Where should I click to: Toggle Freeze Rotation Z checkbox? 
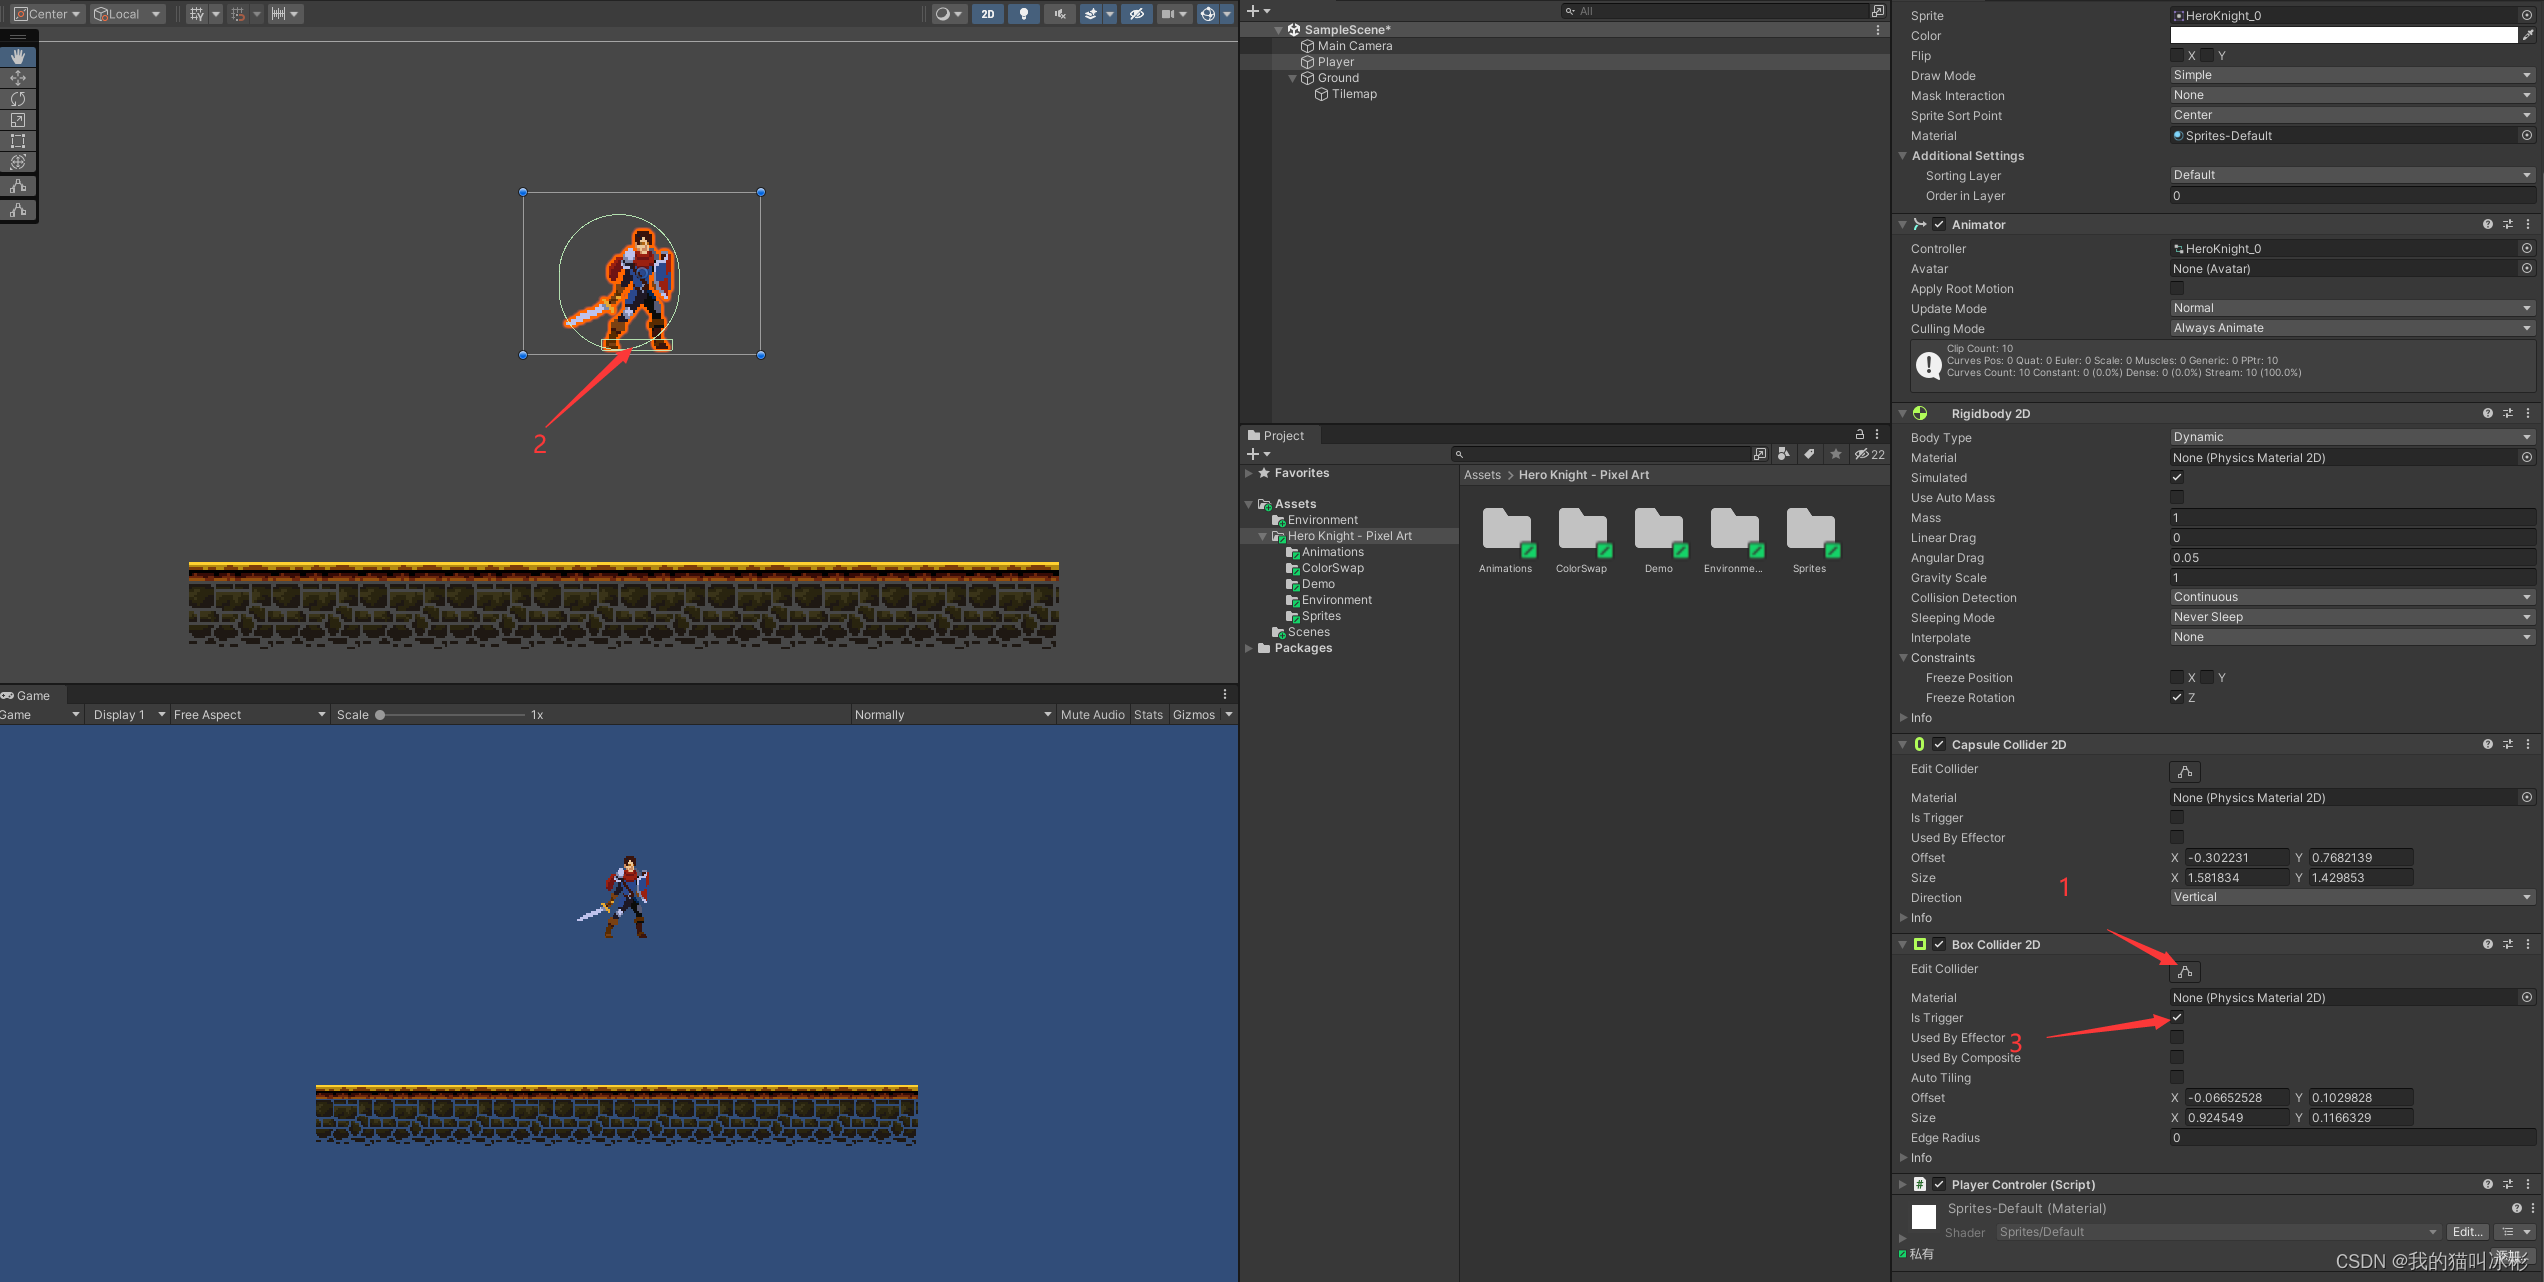(x=2177, y=698)
